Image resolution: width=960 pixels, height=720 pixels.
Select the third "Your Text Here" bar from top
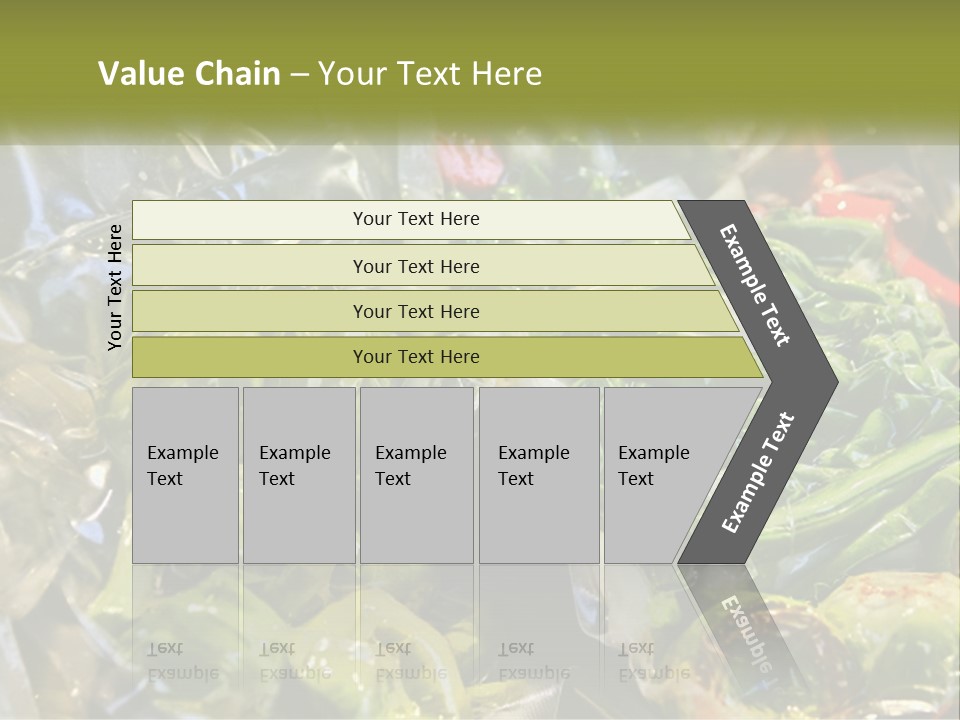416,311
